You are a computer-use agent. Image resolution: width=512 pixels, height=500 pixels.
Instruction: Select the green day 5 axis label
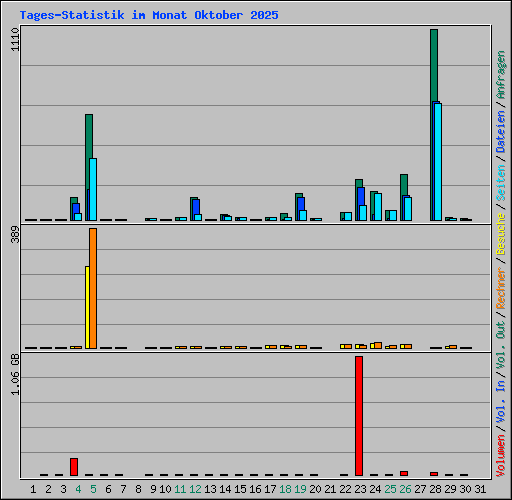click(x=93, y=489)
